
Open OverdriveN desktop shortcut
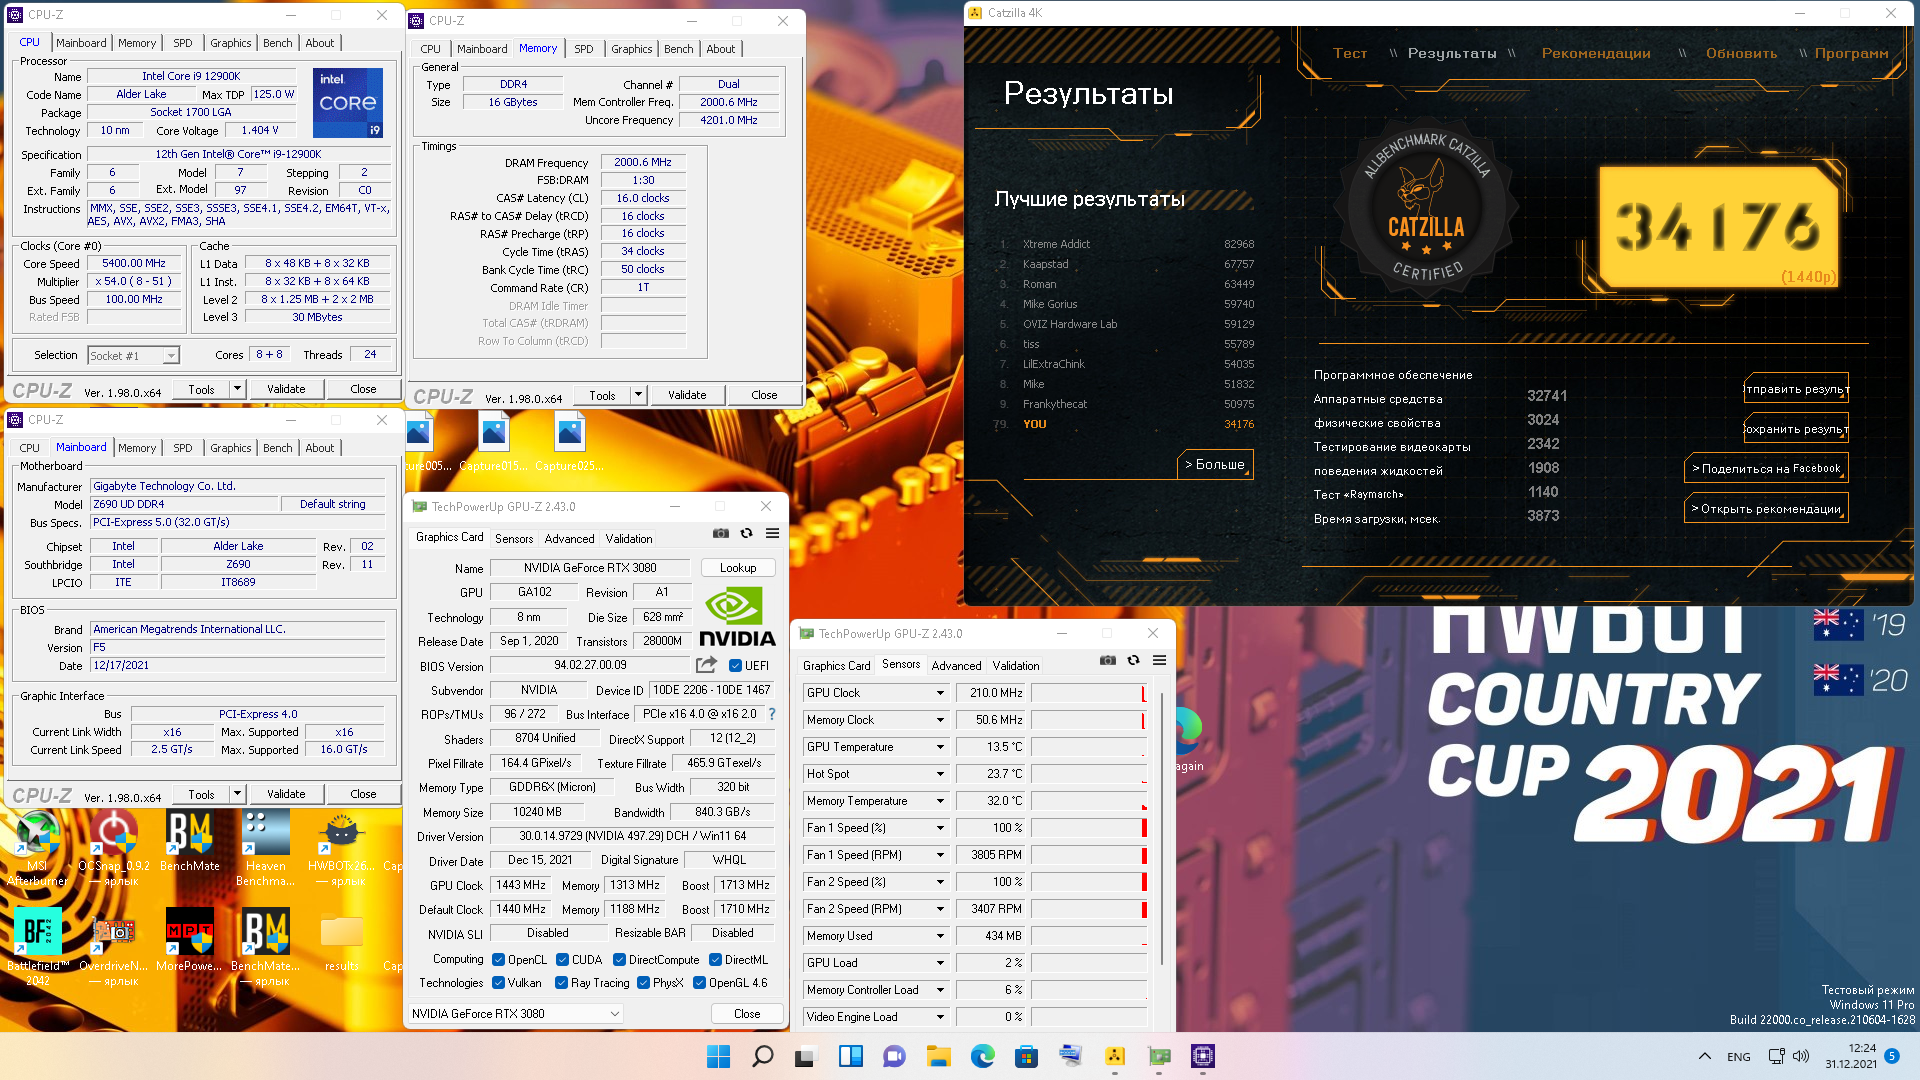pyautogui.click(x=114, y=947)
